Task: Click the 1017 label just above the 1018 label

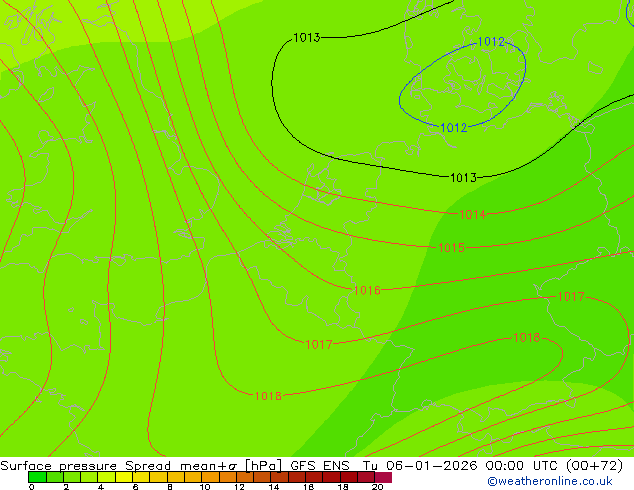Action: (571, 296)
